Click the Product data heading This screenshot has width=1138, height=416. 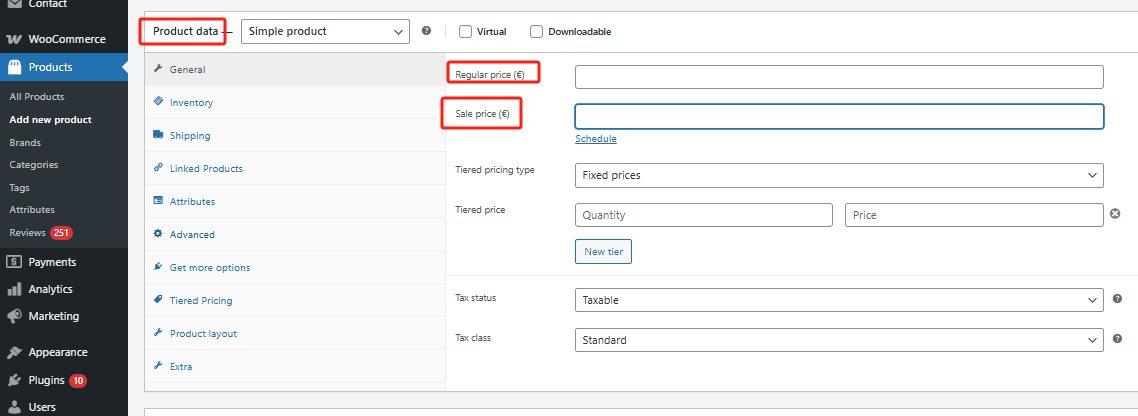[x=185, y=31]
